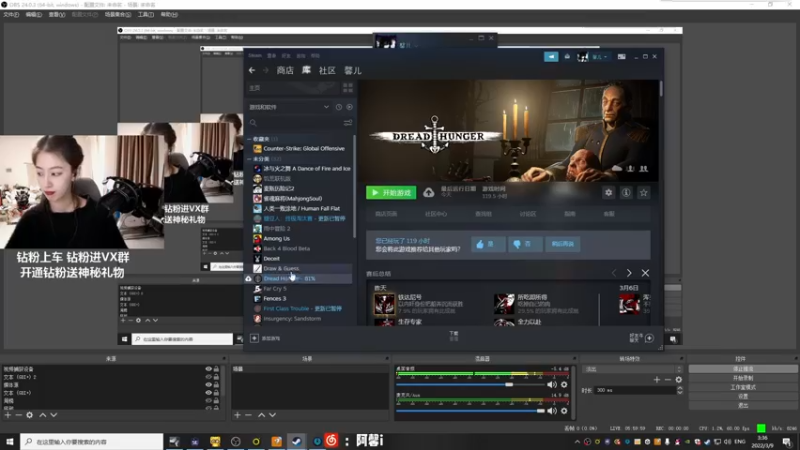Adjust transition duration spinner arrows
Screen dimensions: 800x450
point(680,390)
